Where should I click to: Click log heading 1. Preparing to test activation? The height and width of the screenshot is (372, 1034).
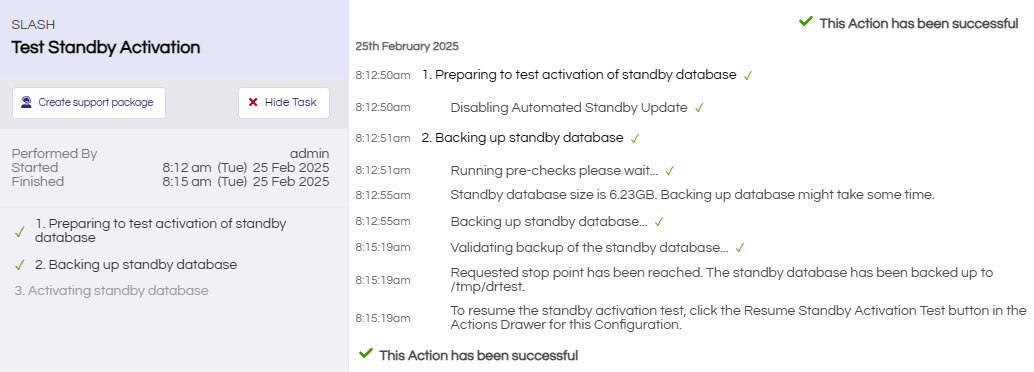579,75
